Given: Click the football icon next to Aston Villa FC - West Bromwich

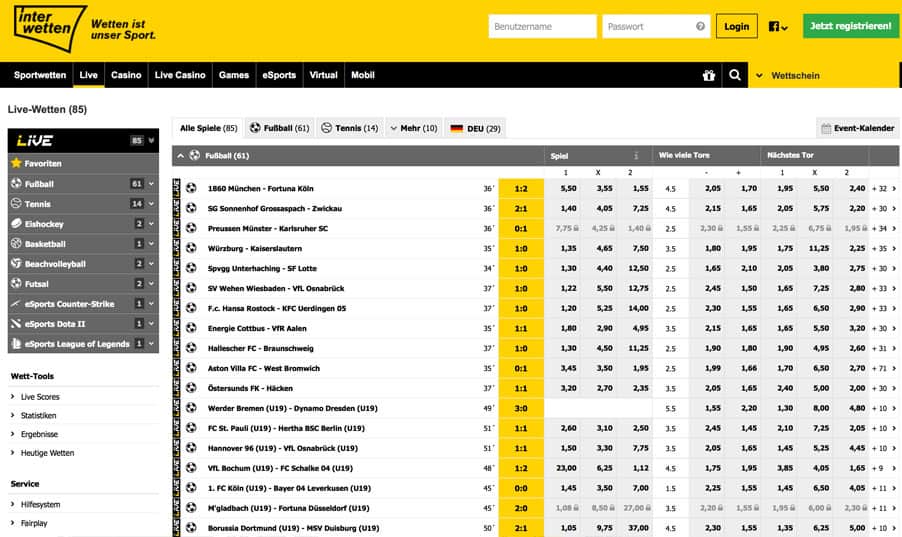Looking at the screenshot, I should pos(192,368).
